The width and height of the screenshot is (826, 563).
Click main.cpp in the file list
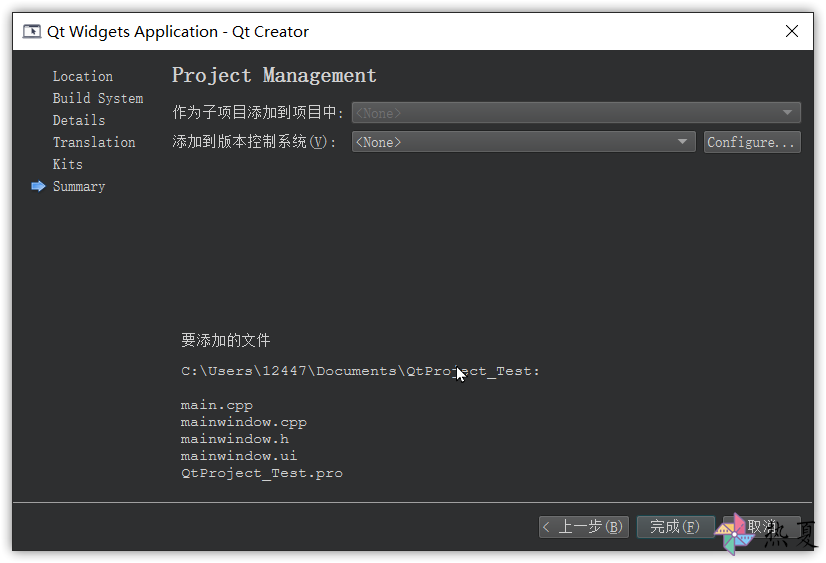click(217, 406)
